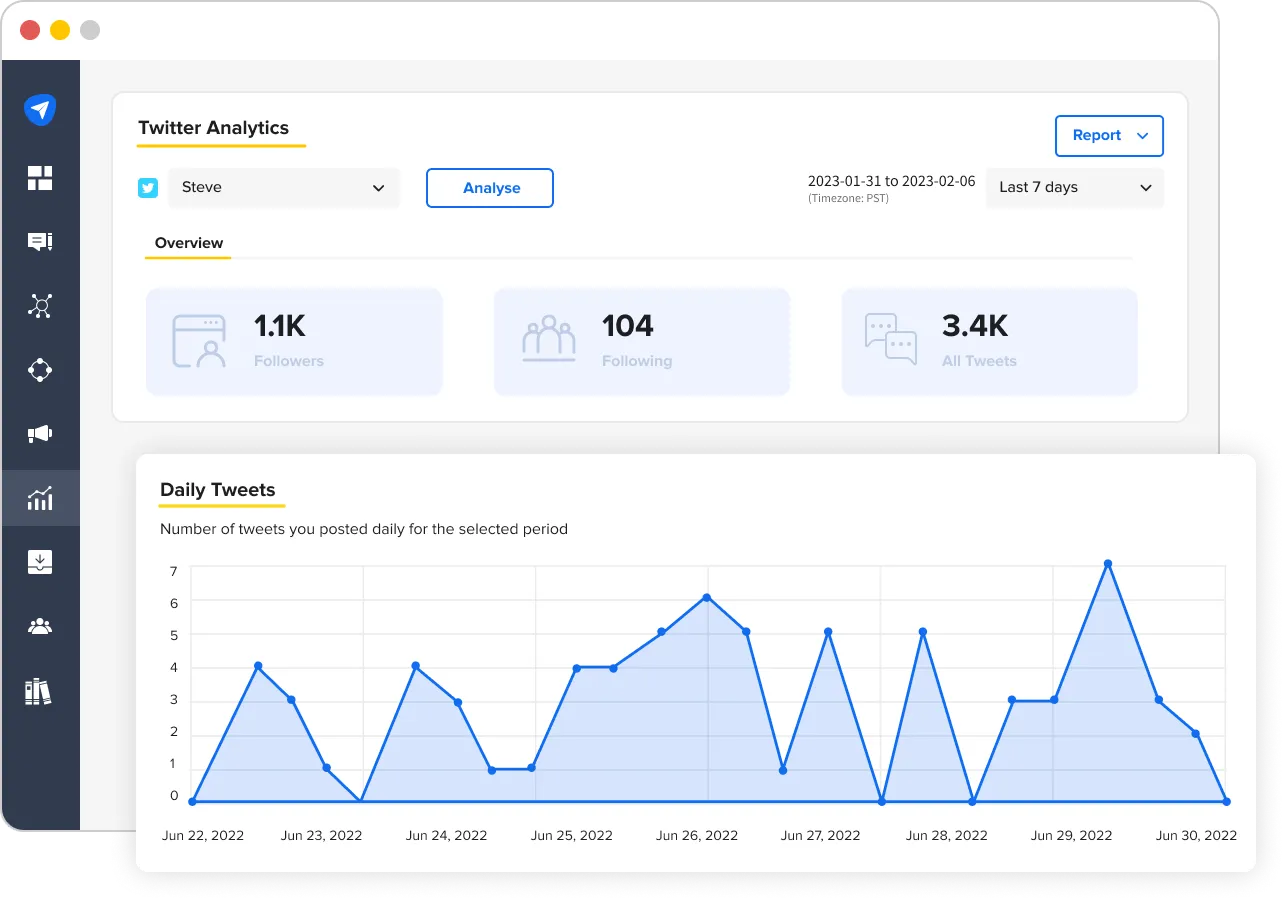Screen dimensions: 1286x902
Task: Expand the Last 7 days date selector
Action: coord(1075,187)
